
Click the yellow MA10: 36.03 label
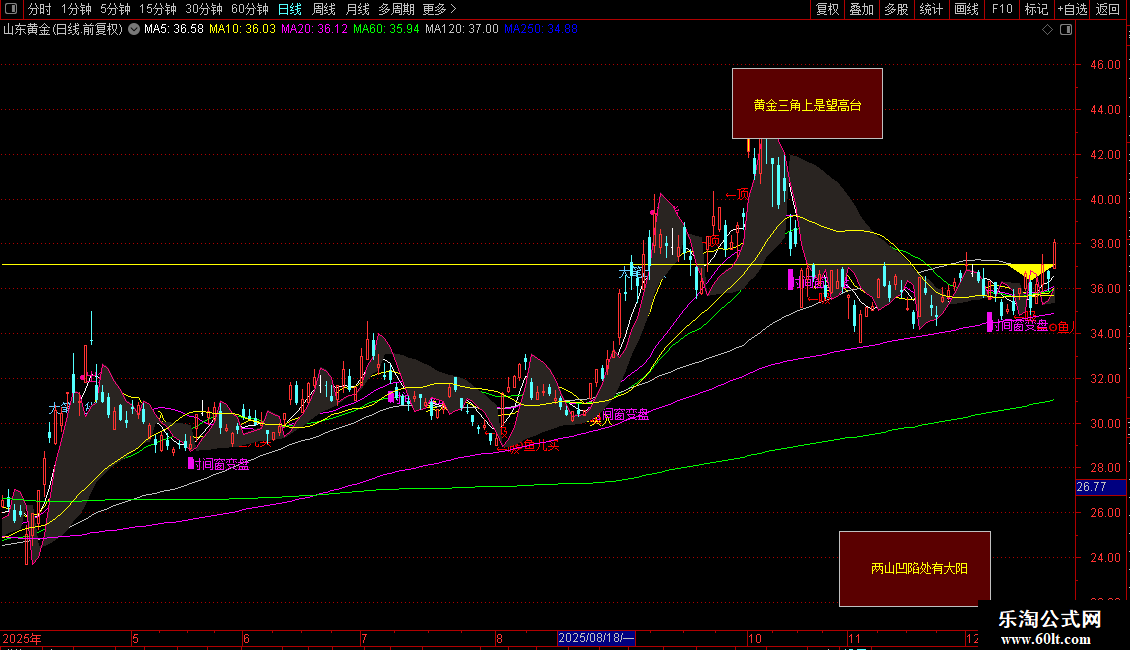(x=242, y=30)
